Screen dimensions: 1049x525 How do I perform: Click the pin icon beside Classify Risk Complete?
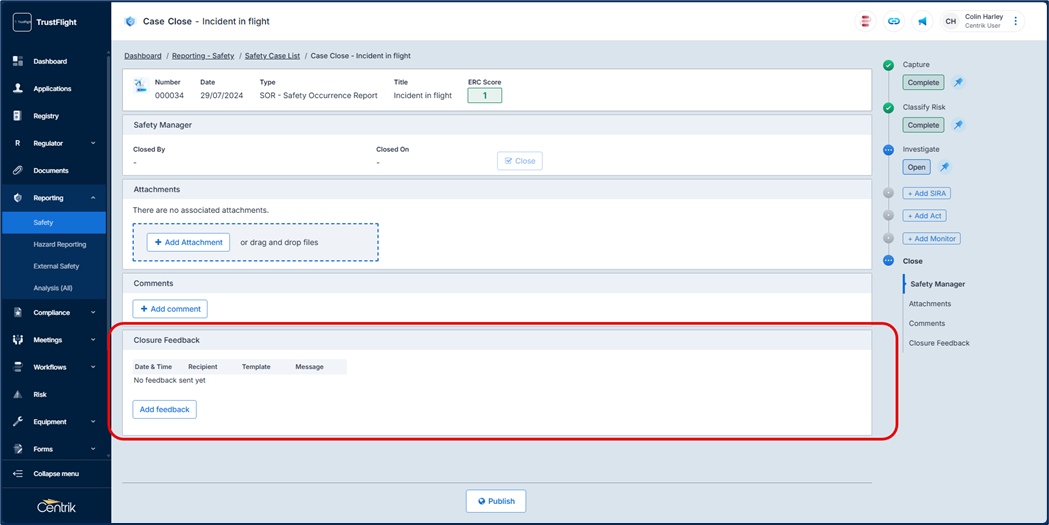coord(958,125)
